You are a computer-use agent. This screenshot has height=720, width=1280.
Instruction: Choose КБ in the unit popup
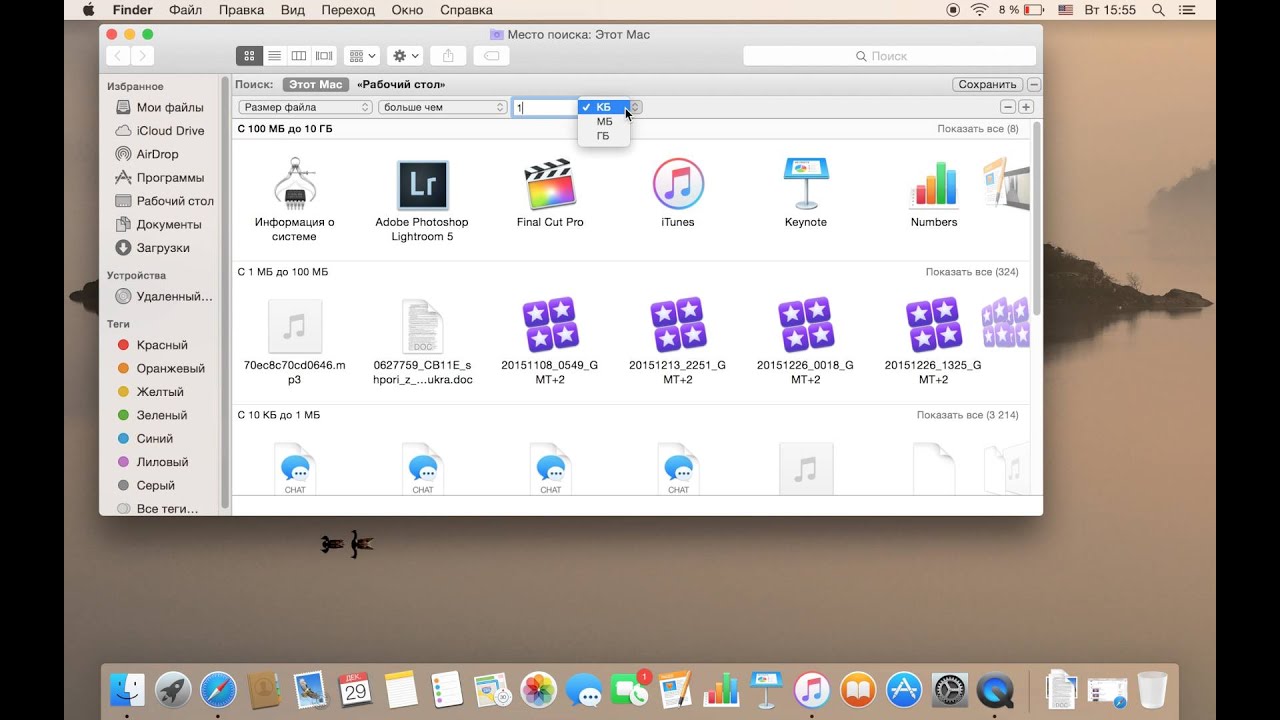click(604, 107)
